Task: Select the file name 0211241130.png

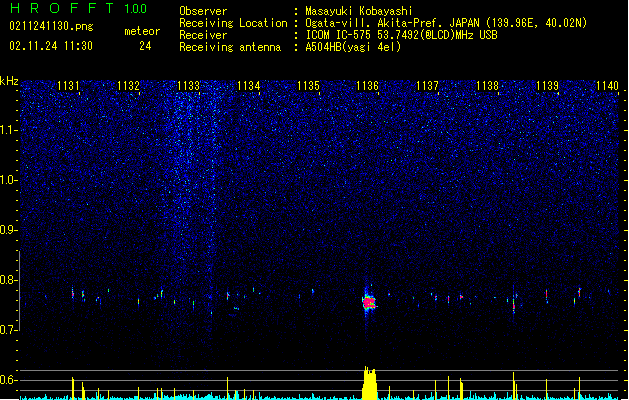Action: (51, 27)
